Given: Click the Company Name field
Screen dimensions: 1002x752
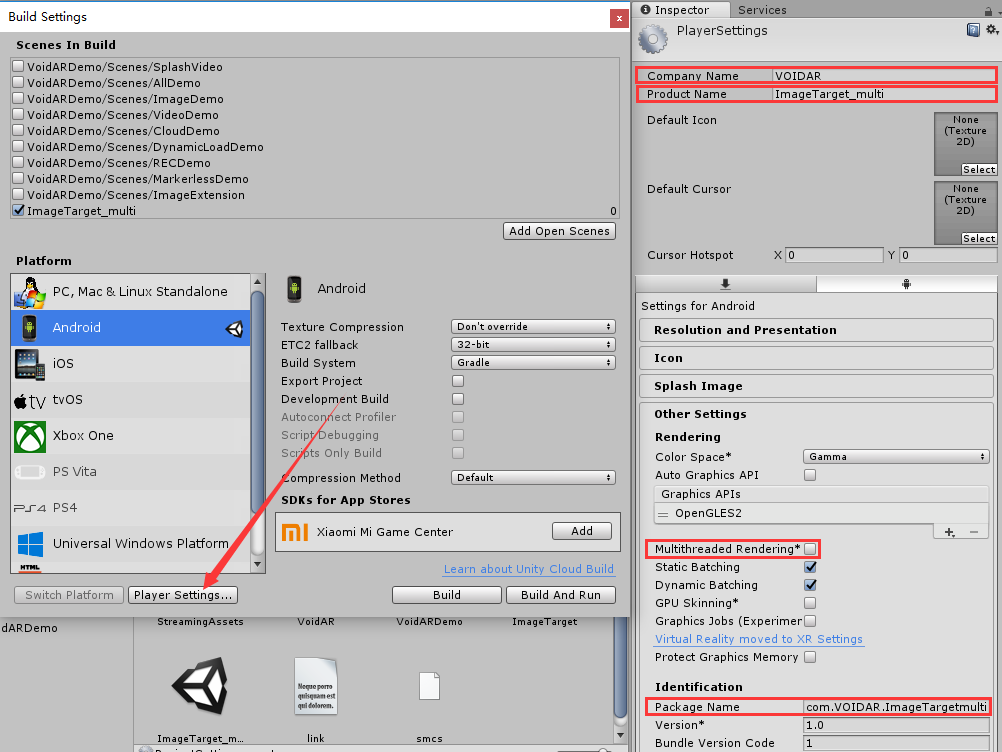Looking at the screenshot, I should (884, 76).
